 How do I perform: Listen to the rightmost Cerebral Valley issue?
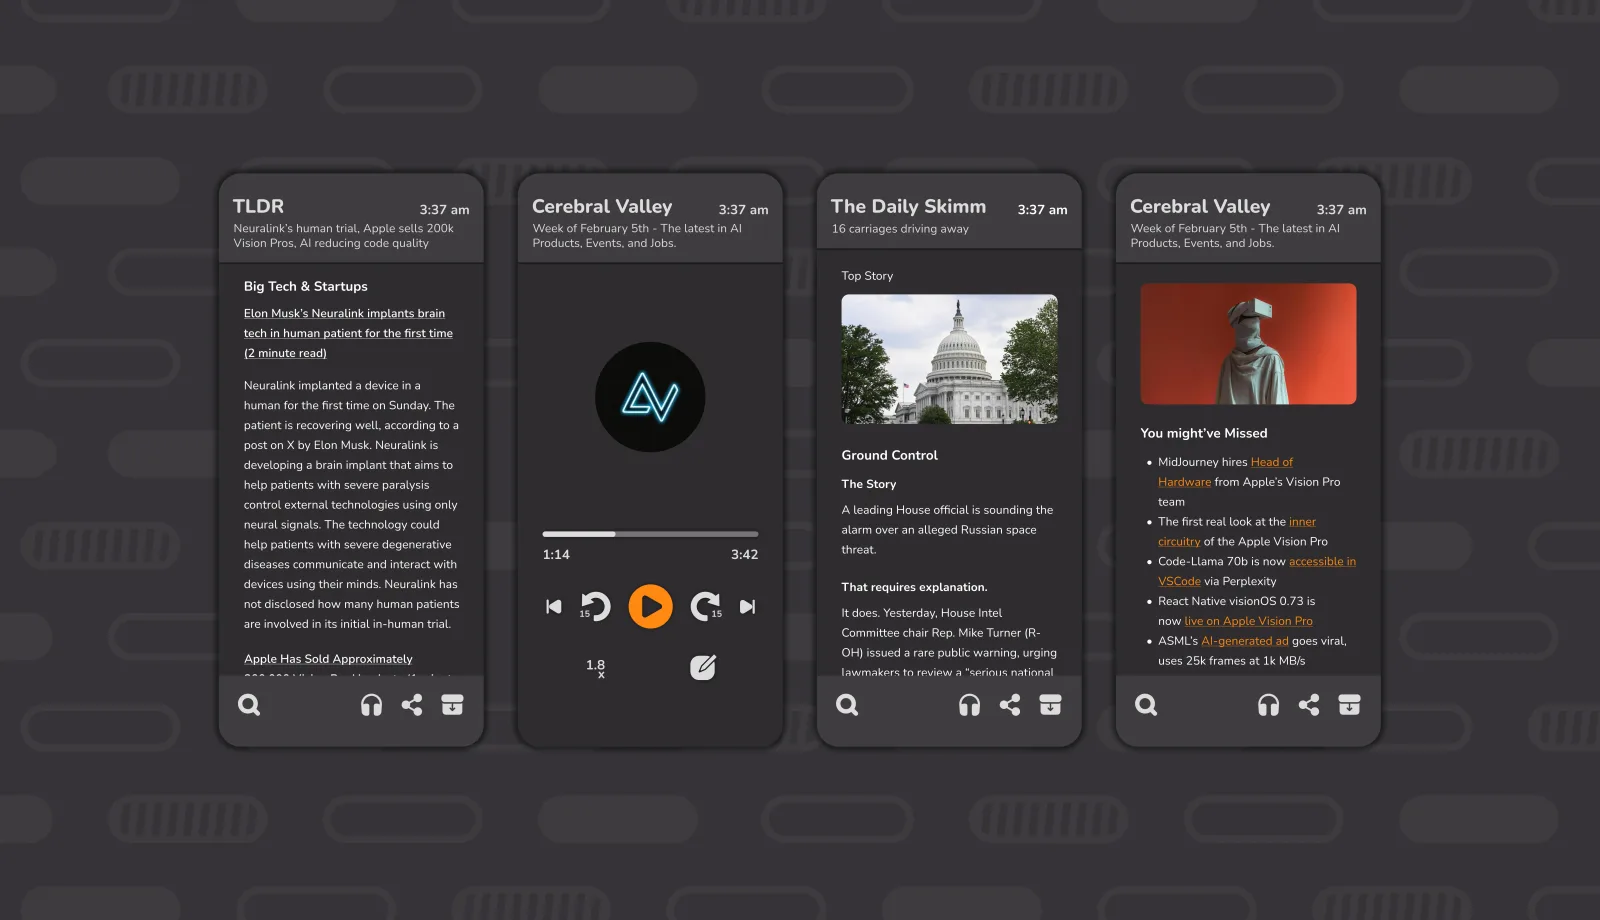click(1268, 705)
